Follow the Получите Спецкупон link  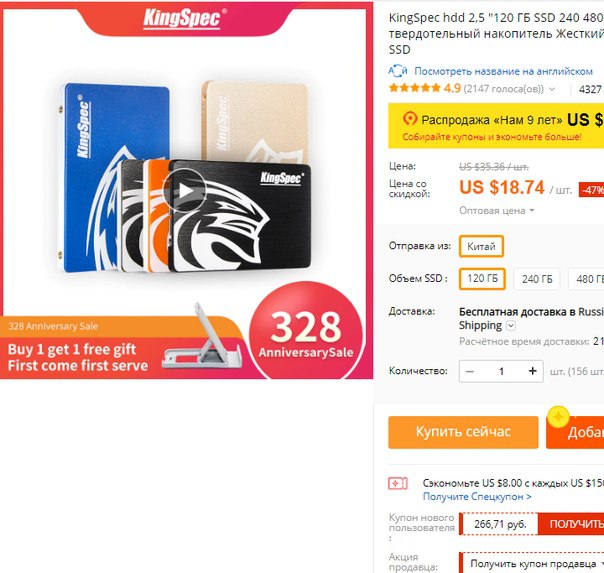click(x=477, y=497)
